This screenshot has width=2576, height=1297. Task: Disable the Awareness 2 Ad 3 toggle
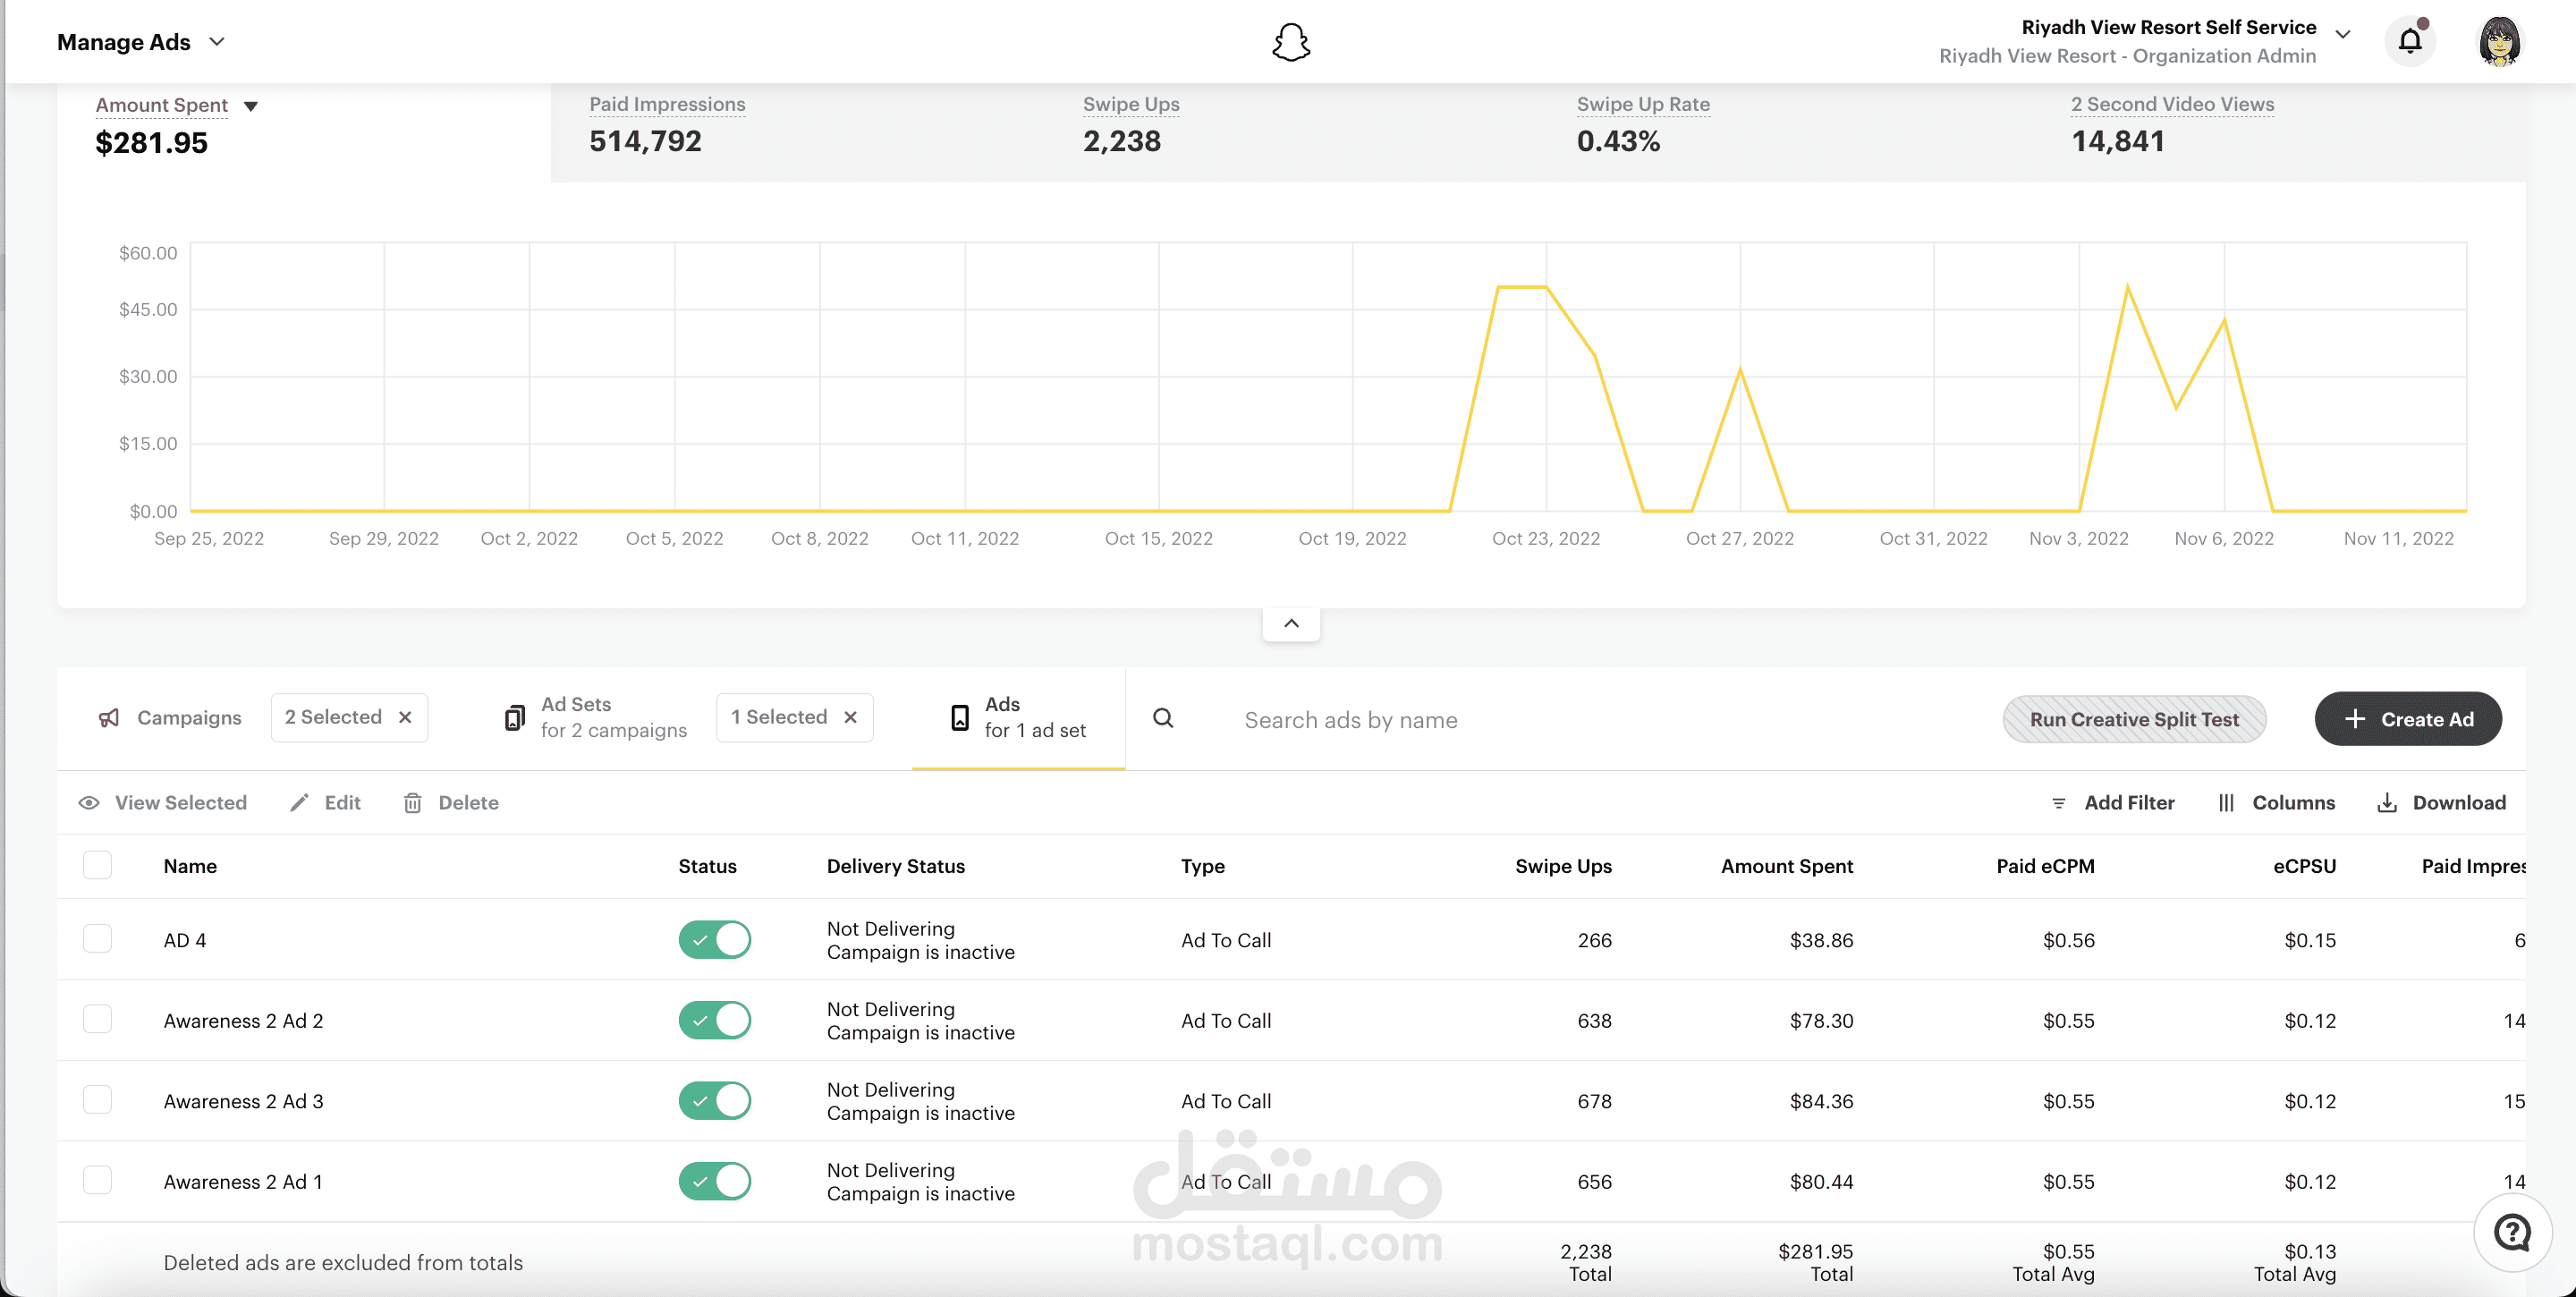(714, 1101)
